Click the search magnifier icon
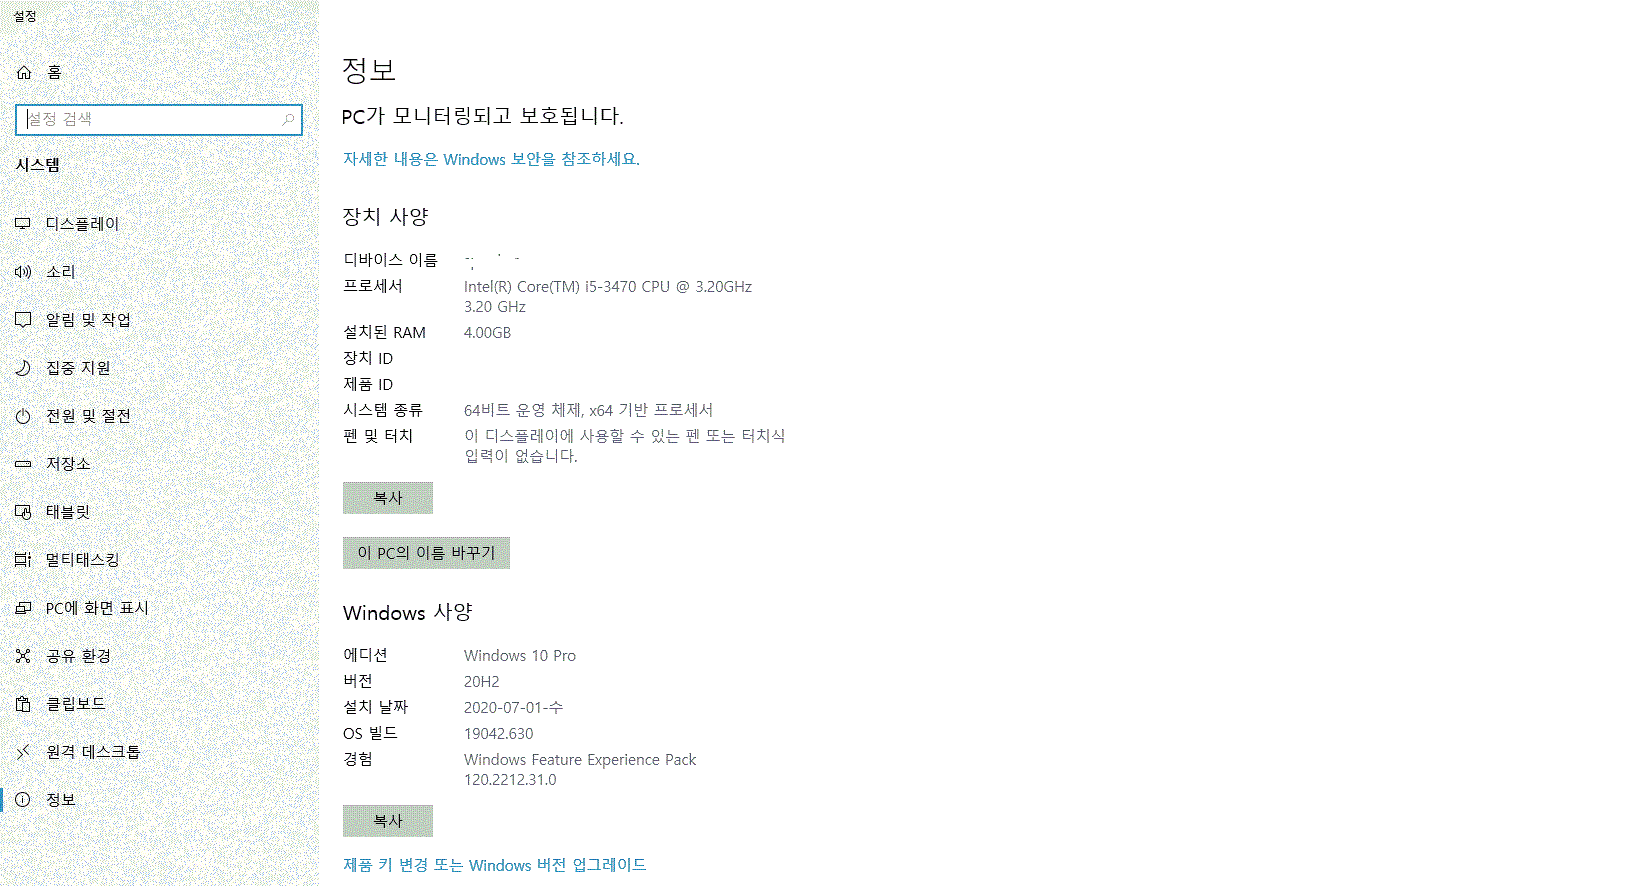Image resolution: width=1648 pixels, height=886 pixels. pyautogui.click(x=288, y=119)
